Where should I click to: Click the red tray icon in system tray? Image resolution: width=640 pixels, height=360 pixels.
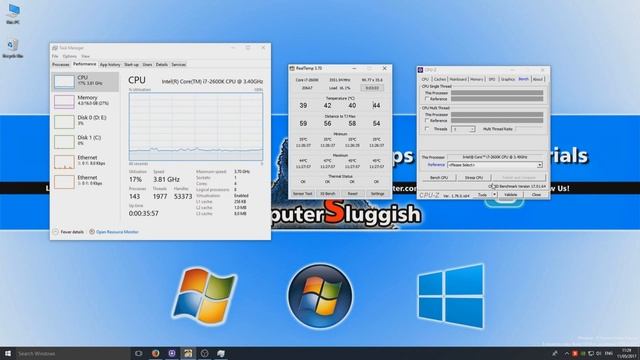coord(575,353)
